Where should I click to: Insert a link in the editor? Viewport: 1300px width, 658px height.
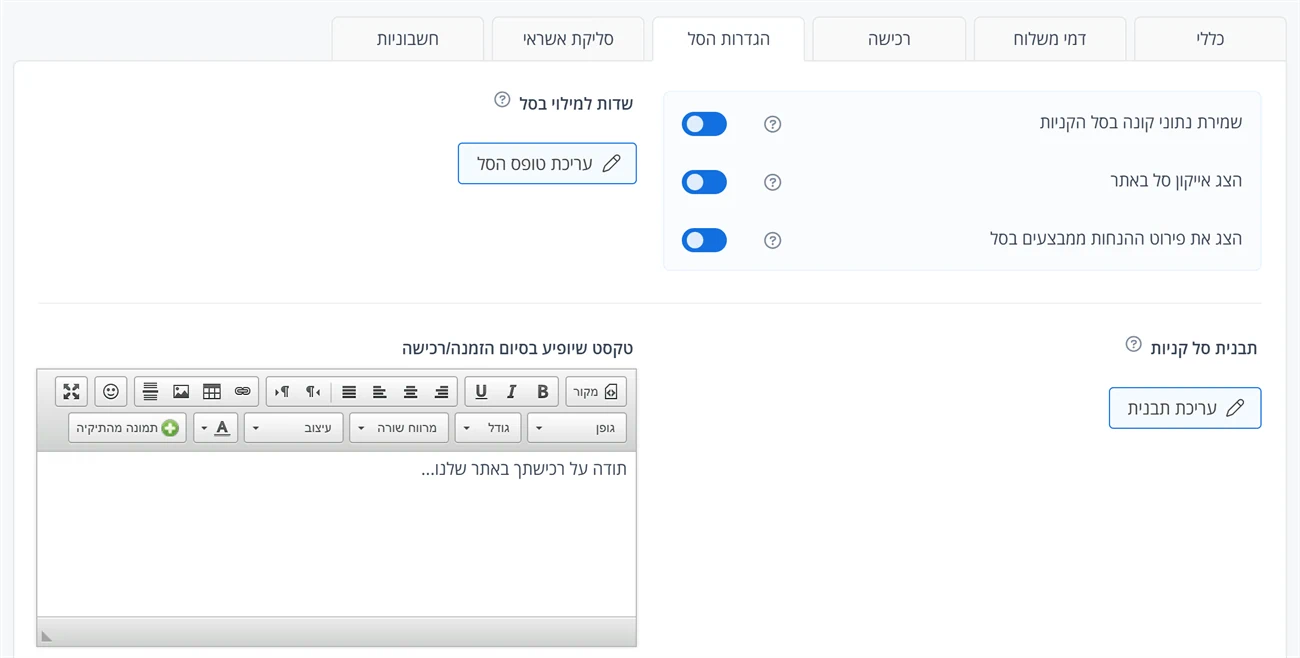(243, 392)
